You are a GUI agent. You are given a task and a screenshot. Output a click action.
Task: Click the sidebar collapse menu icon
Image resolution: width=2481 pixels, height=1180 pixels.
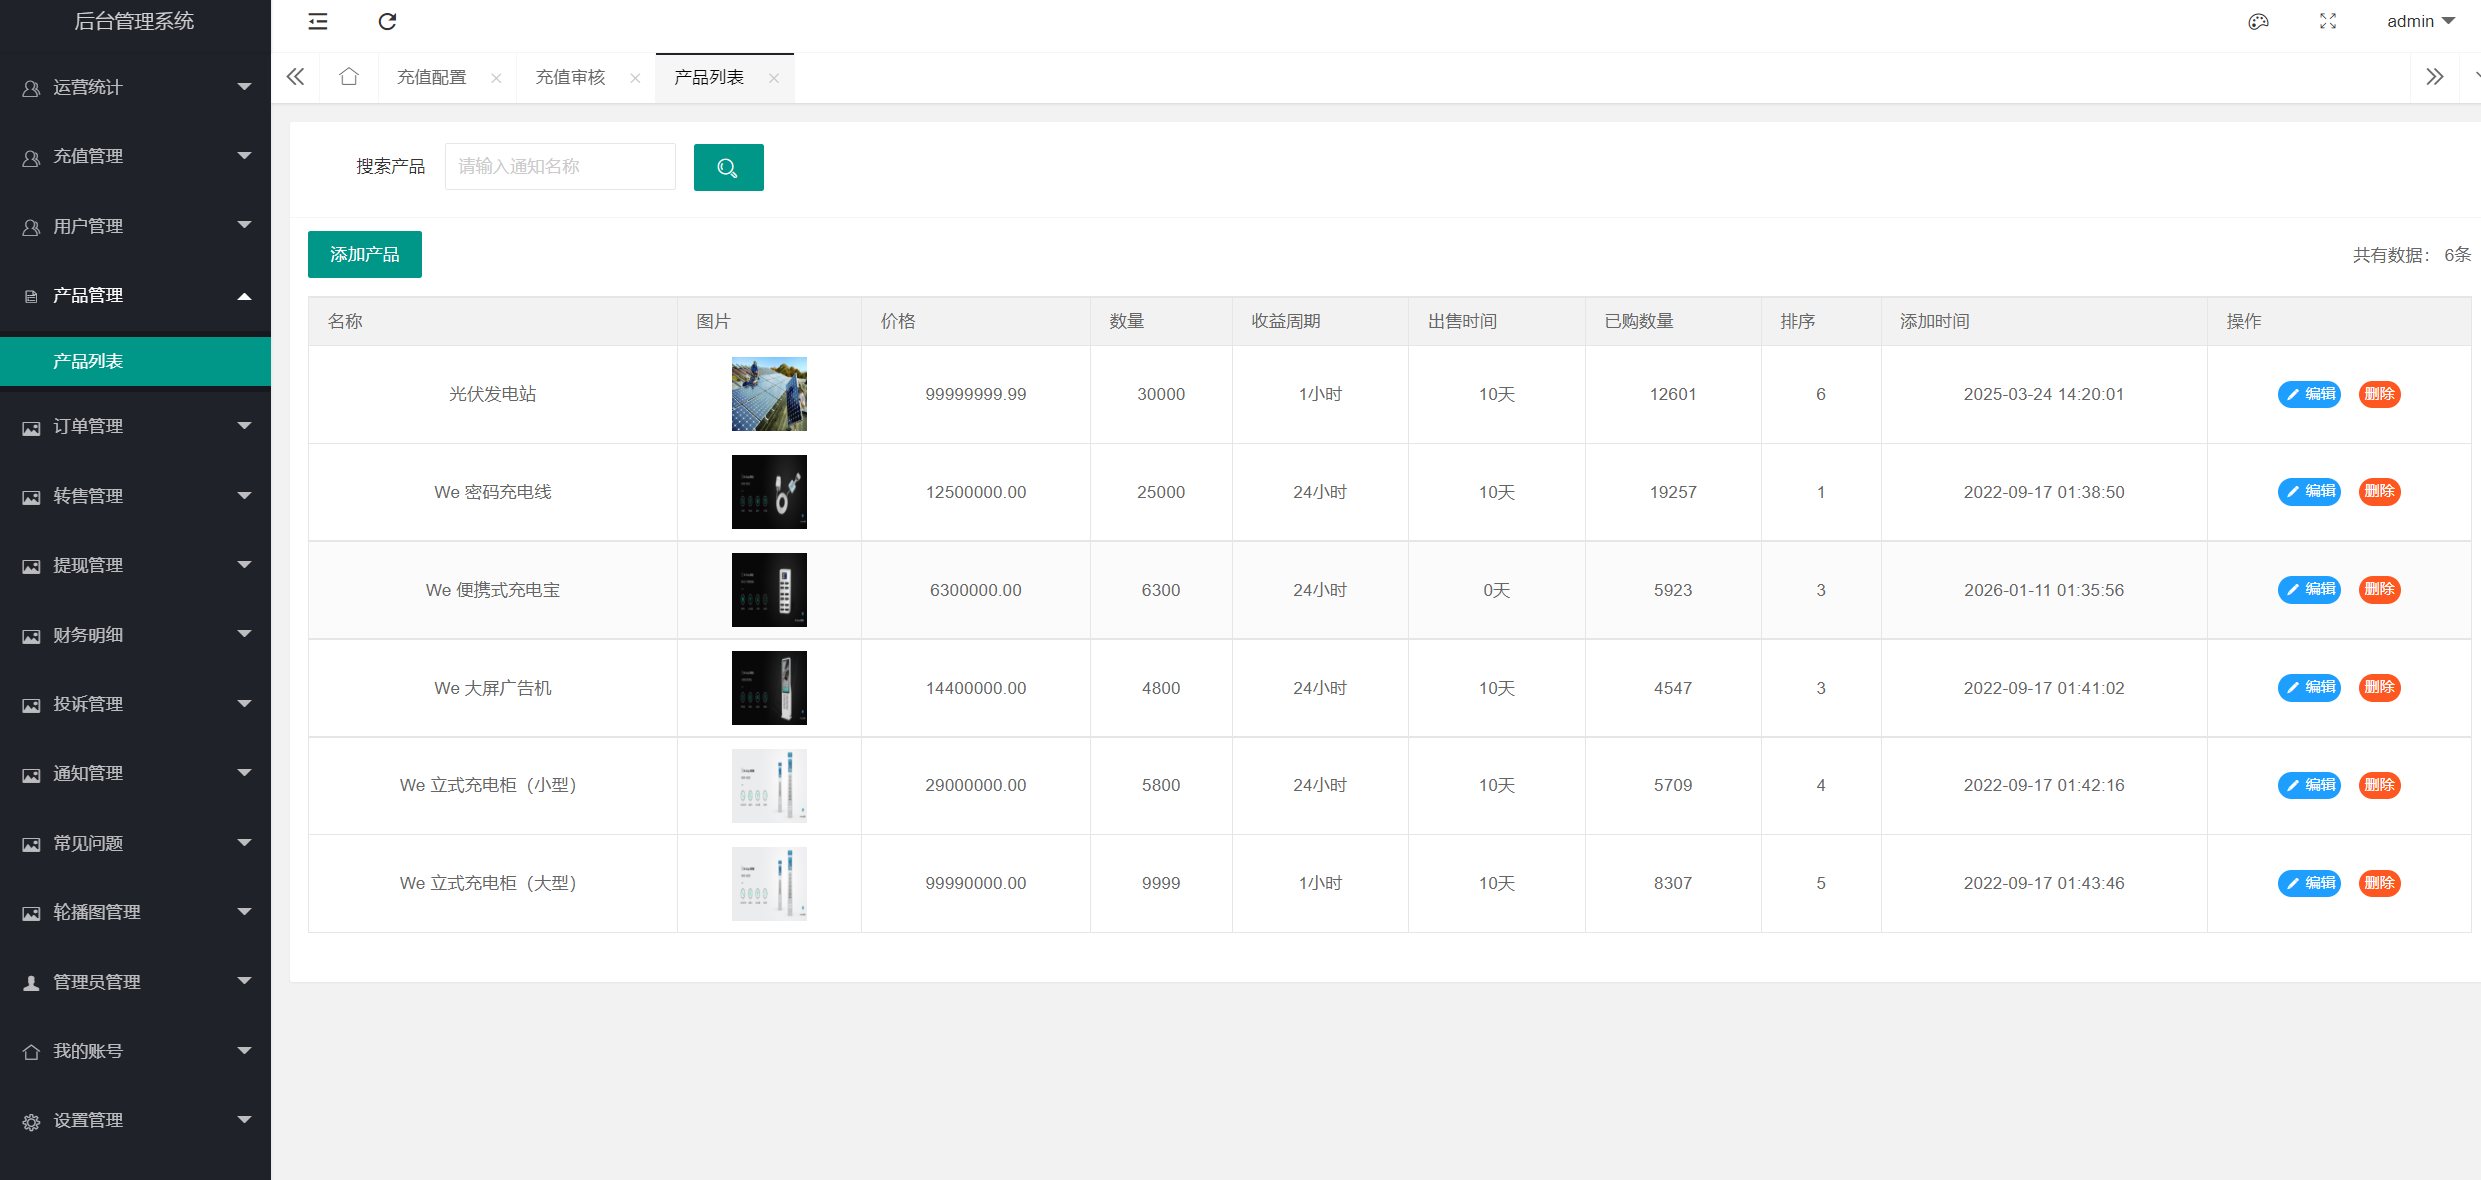[x=318, y=21]
